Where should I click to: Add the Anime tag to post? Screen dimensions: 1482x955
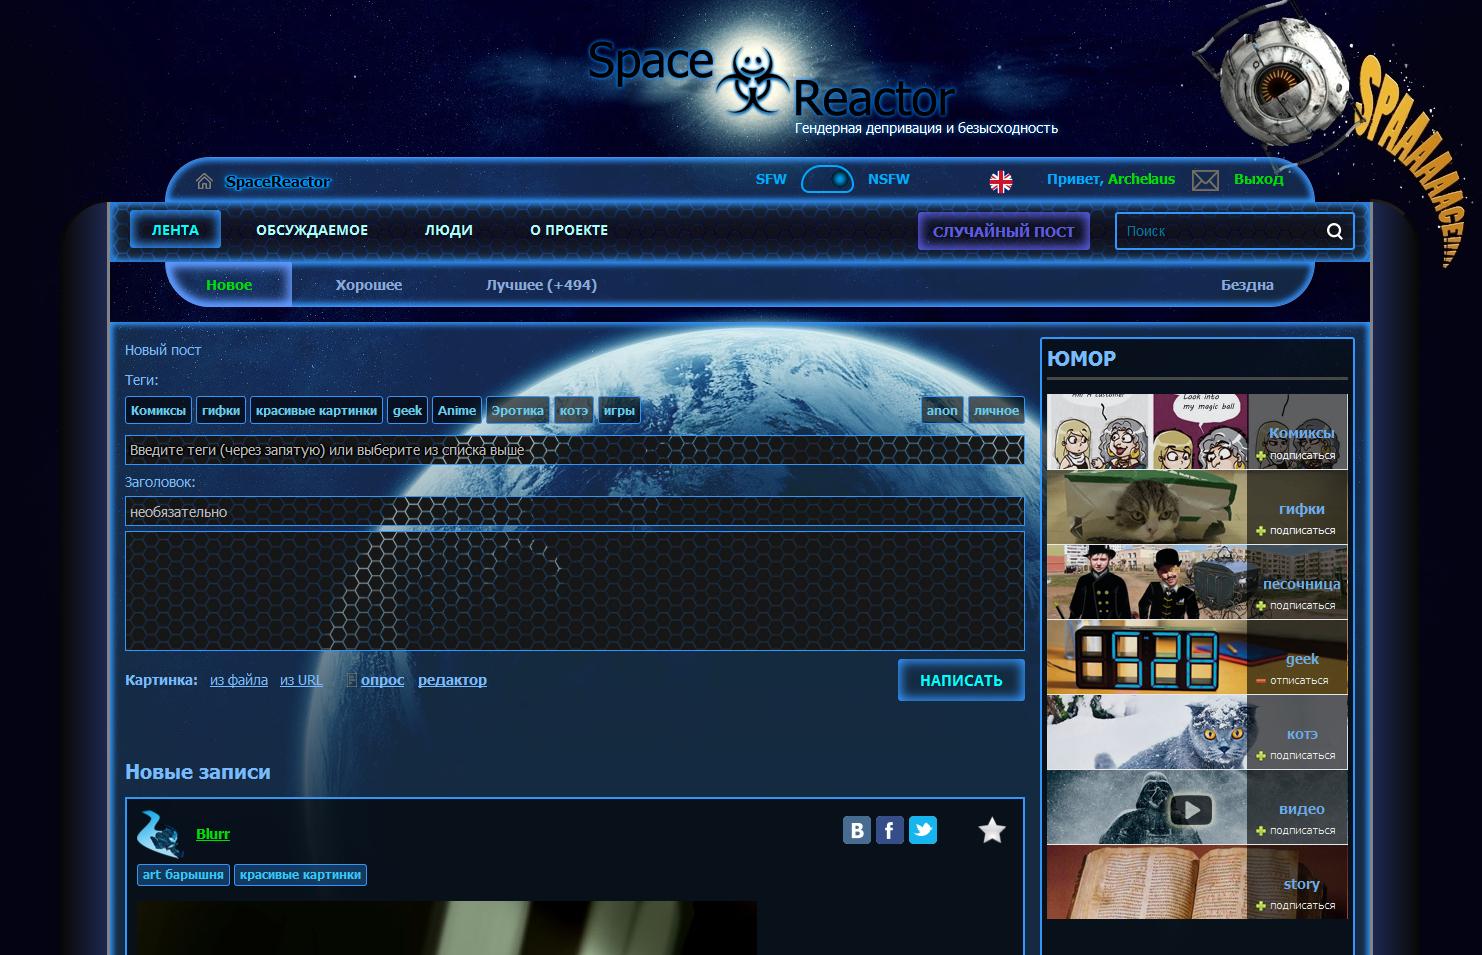(457, 410)
